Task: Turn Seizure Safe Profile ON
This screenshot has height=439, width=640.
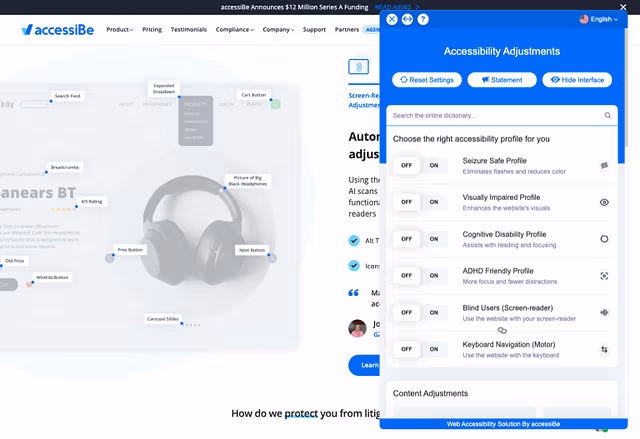Action: [434, 165]
